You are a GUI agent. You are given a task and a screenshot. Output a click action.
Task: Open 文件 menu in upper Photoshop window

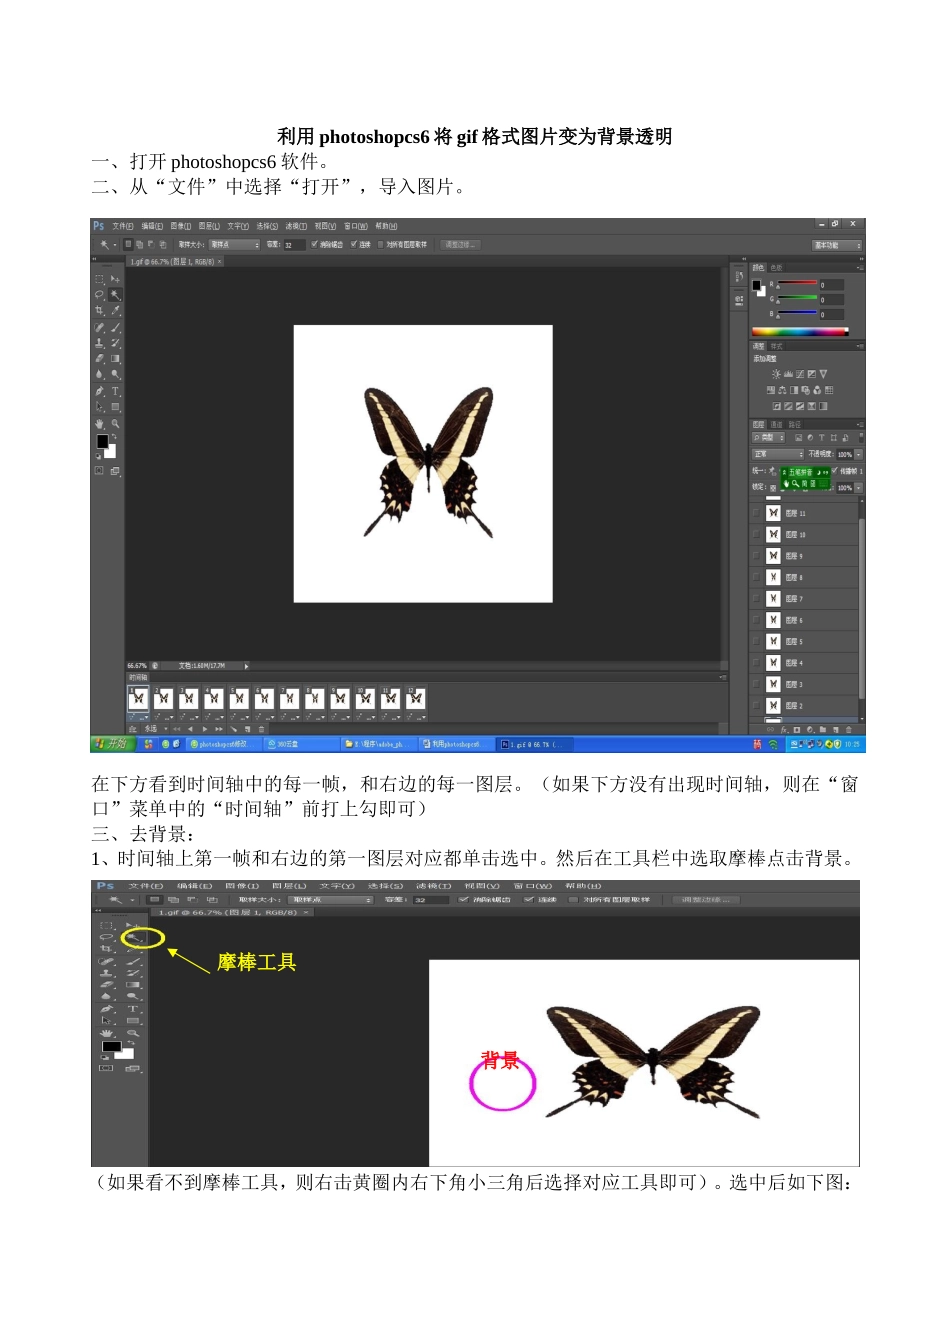click(x=123, y=226)
